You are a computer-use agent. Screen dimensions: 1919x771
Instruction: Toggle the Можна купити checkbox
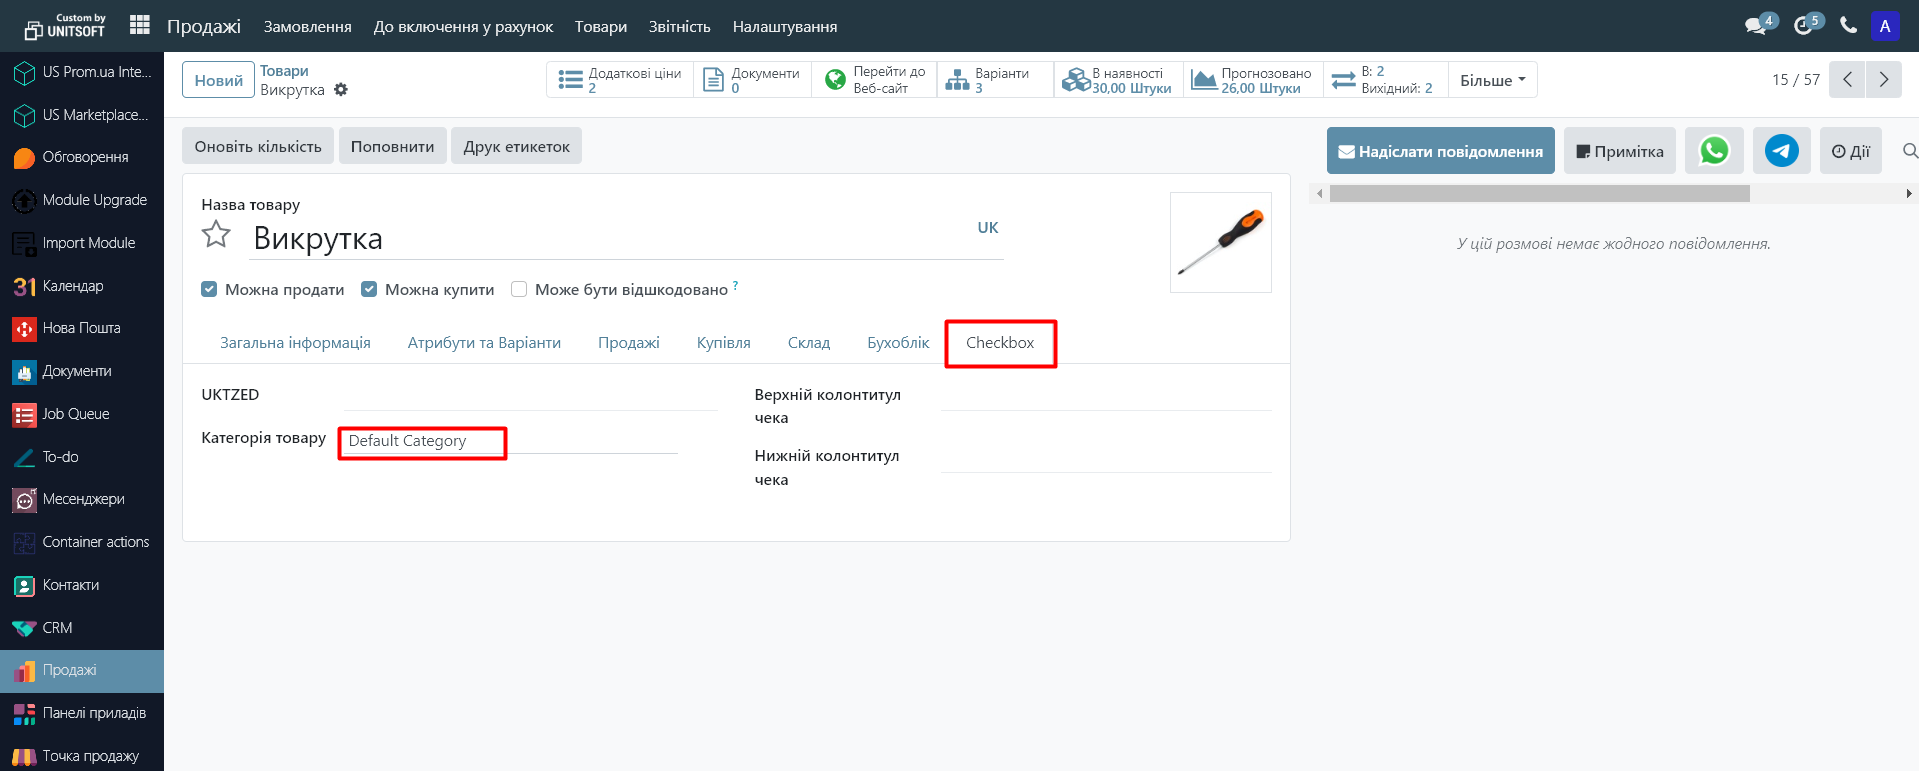(x=369, y=289)
